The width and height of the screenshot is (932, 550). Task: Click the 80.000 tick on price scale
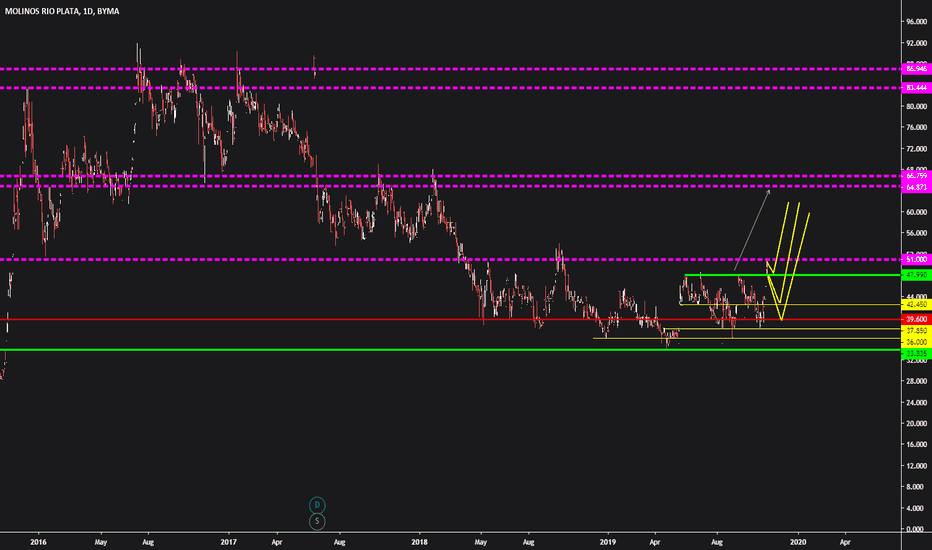pos(916,106)
